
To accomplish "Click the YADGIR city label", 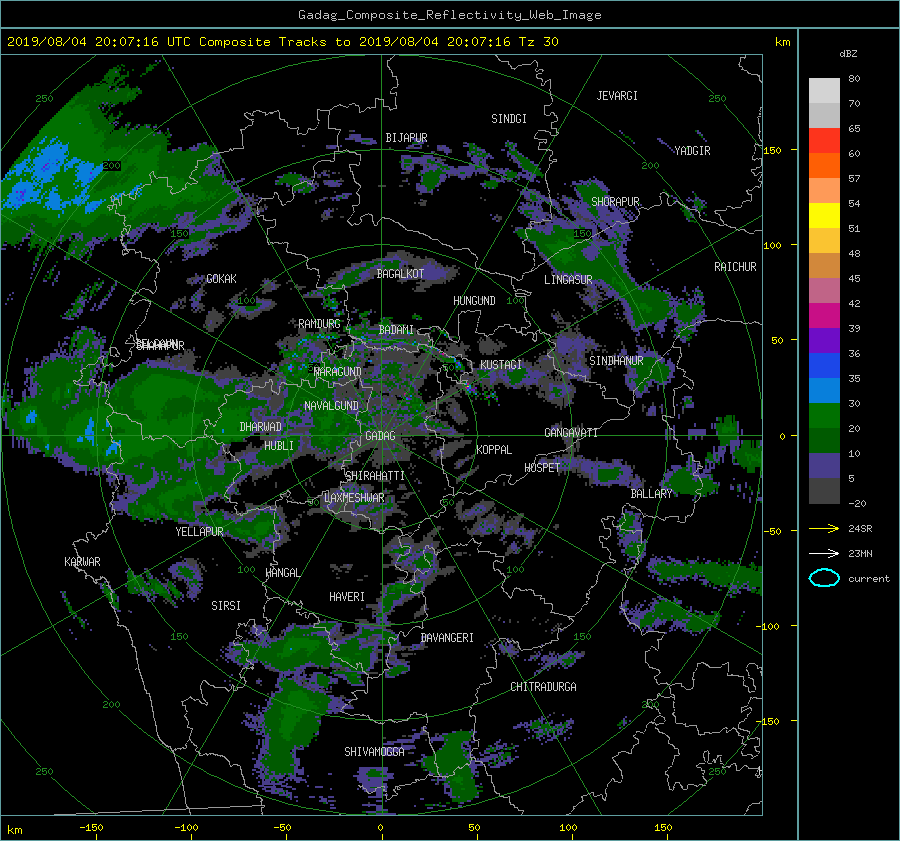I will coord(692,151).
